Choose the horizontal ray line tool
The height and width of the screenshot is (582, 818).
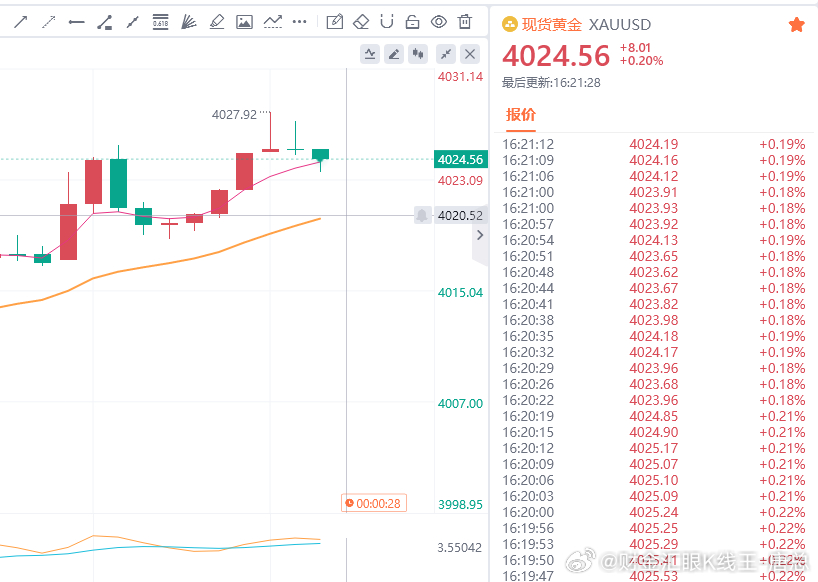(77, 22)
